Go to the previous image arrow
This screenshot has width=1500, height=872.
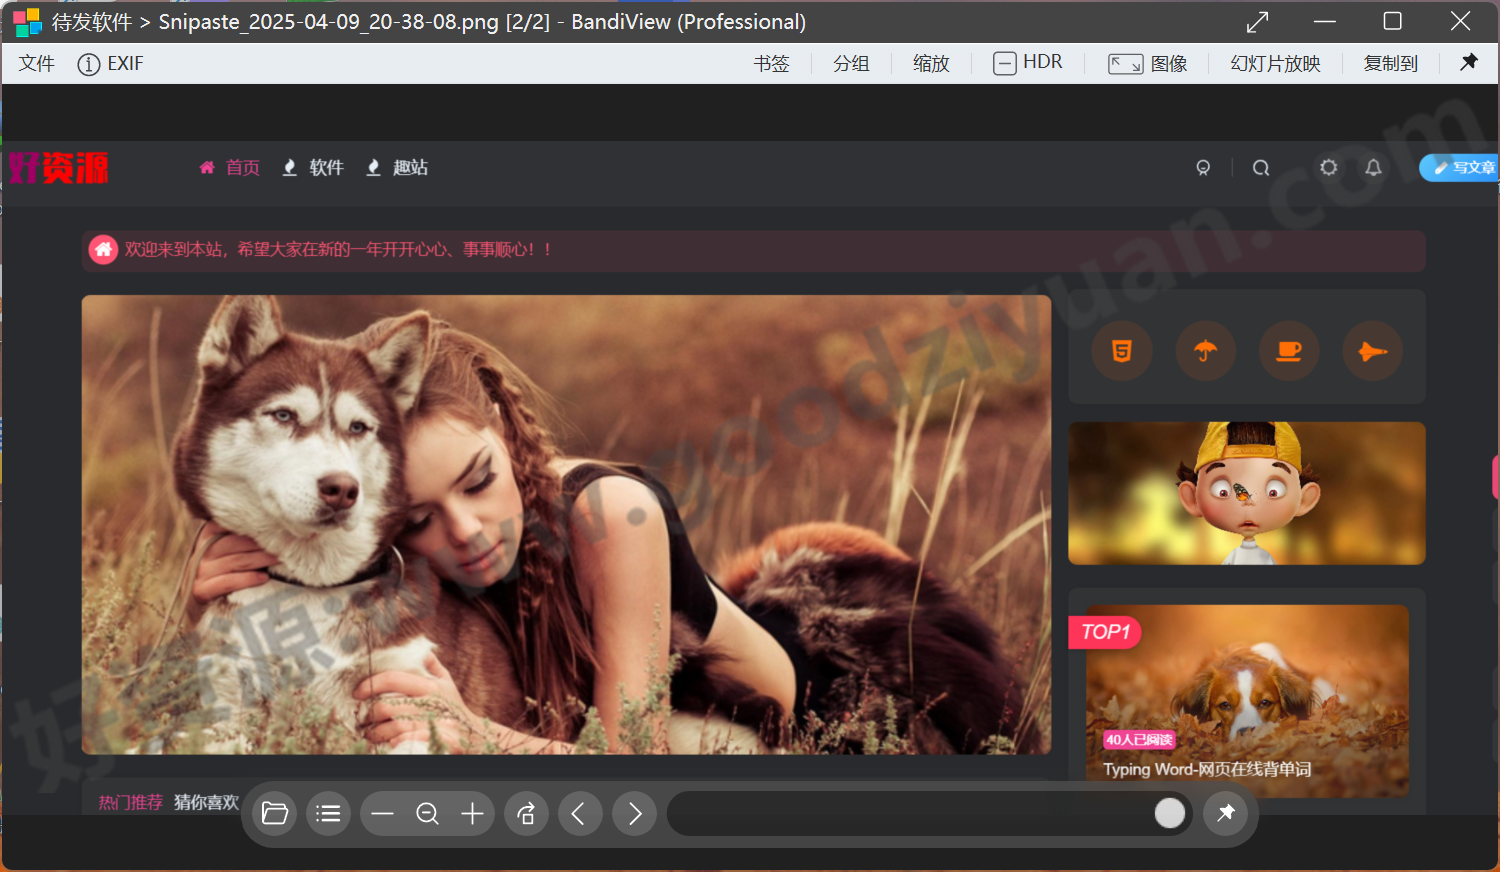(x=579, y=814)
